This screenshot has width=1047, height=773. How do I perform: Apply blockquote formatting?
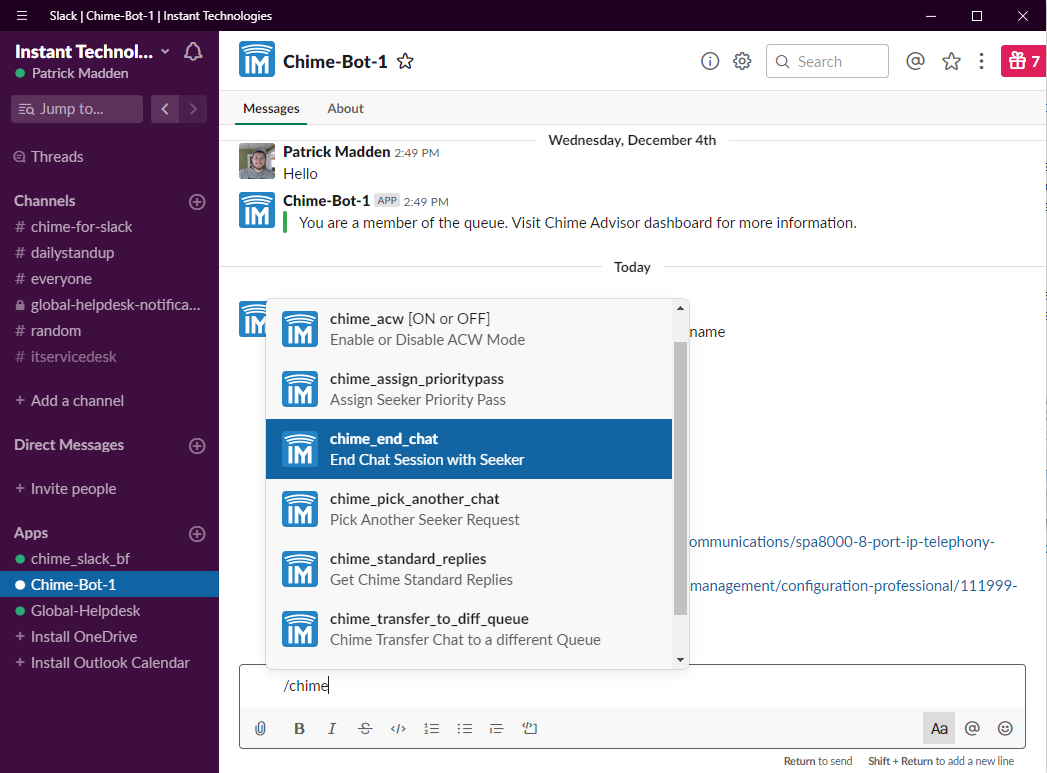click(496, 728)
